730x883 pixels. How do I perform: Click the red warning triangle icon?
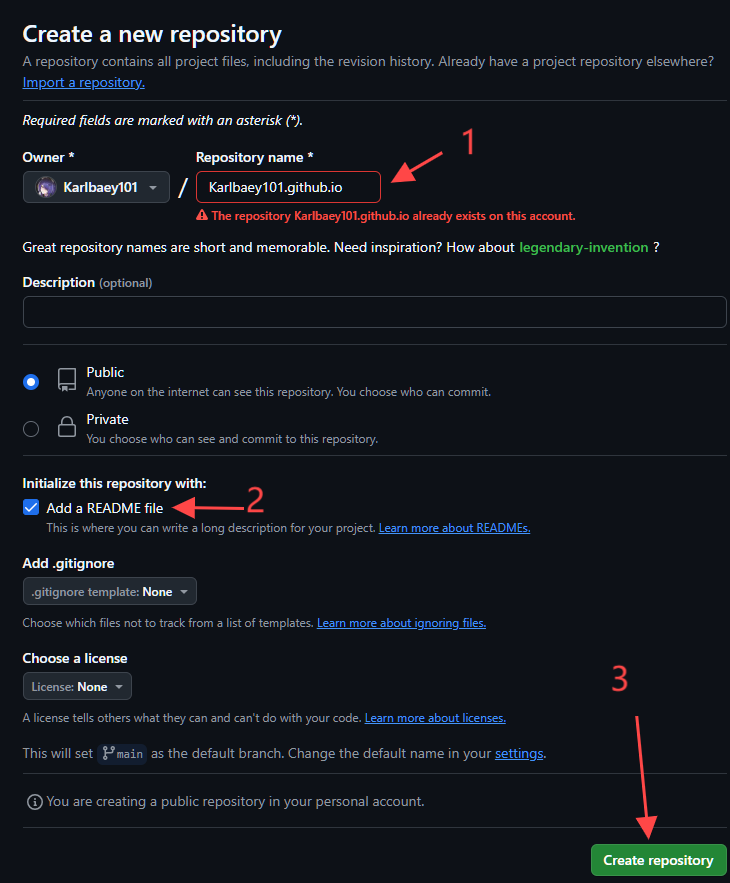coord(202,215)
